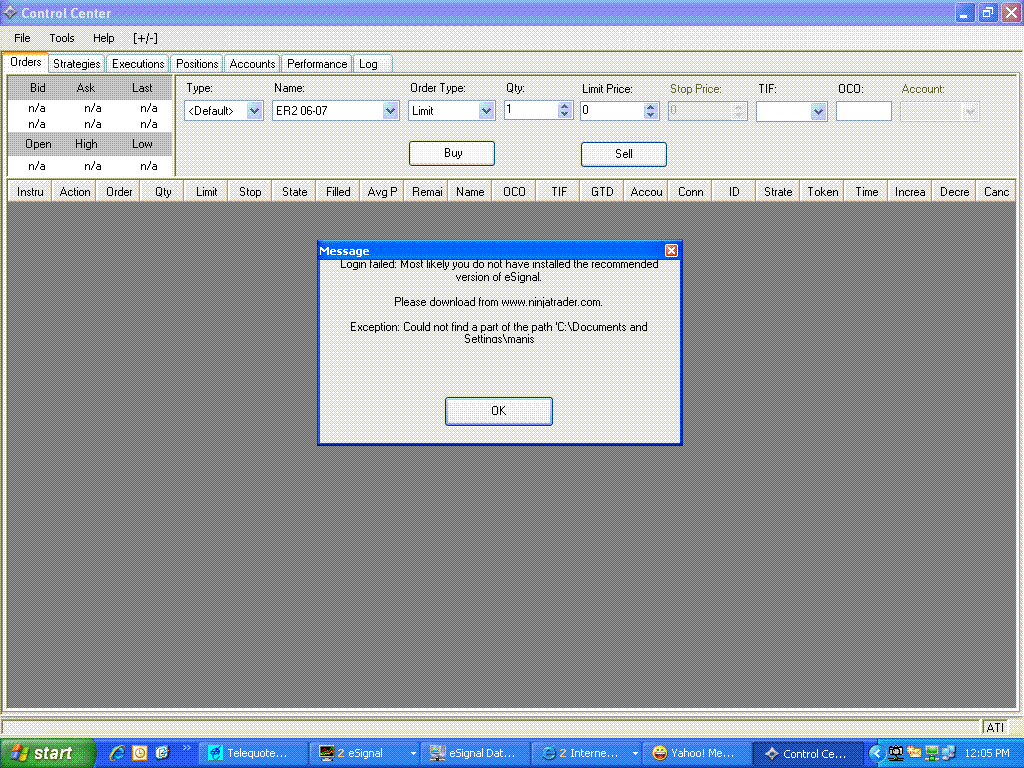Viewport: 1024px width, 768px height.
Task: Click the Control Center title bar icon
Action: click(10, 12)
